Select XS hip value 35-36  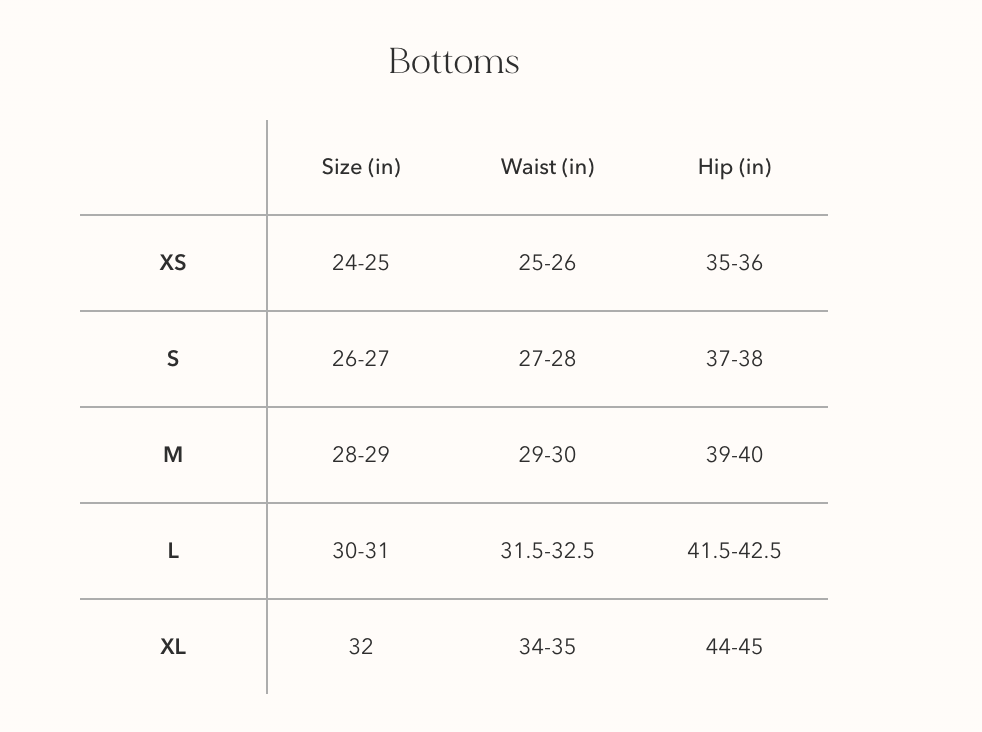coord(734,263)
